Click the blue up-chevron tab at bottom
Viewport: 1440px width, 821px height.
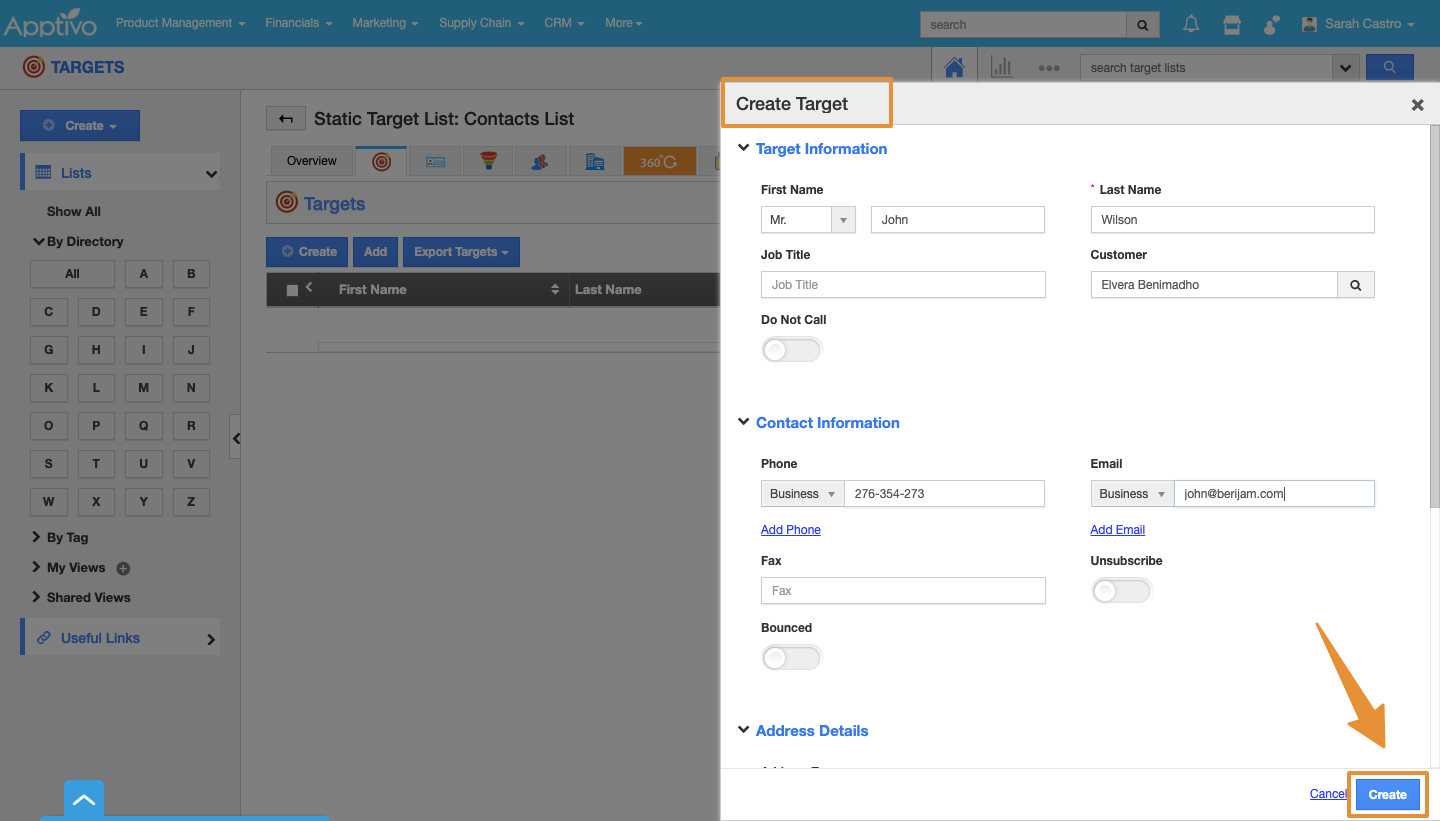click(84, 800)
